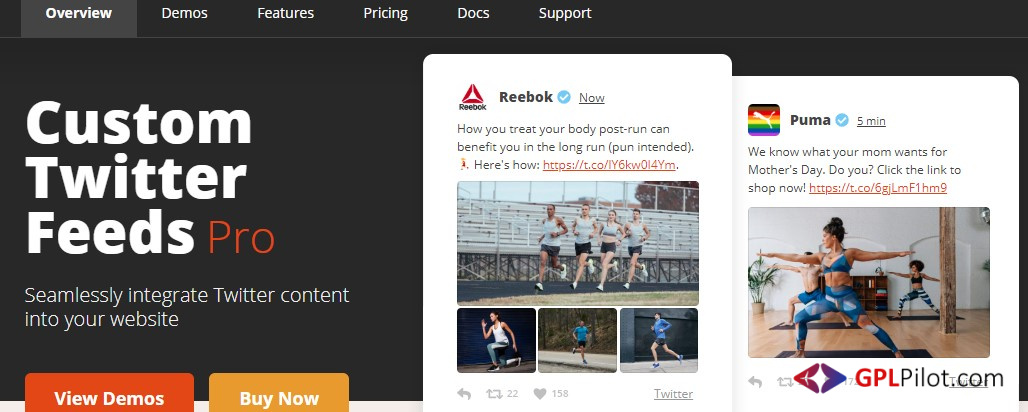Open the Reebok tweet's t.co link
This screenshot has width=1028, height=412.
[x=610, y=165]
